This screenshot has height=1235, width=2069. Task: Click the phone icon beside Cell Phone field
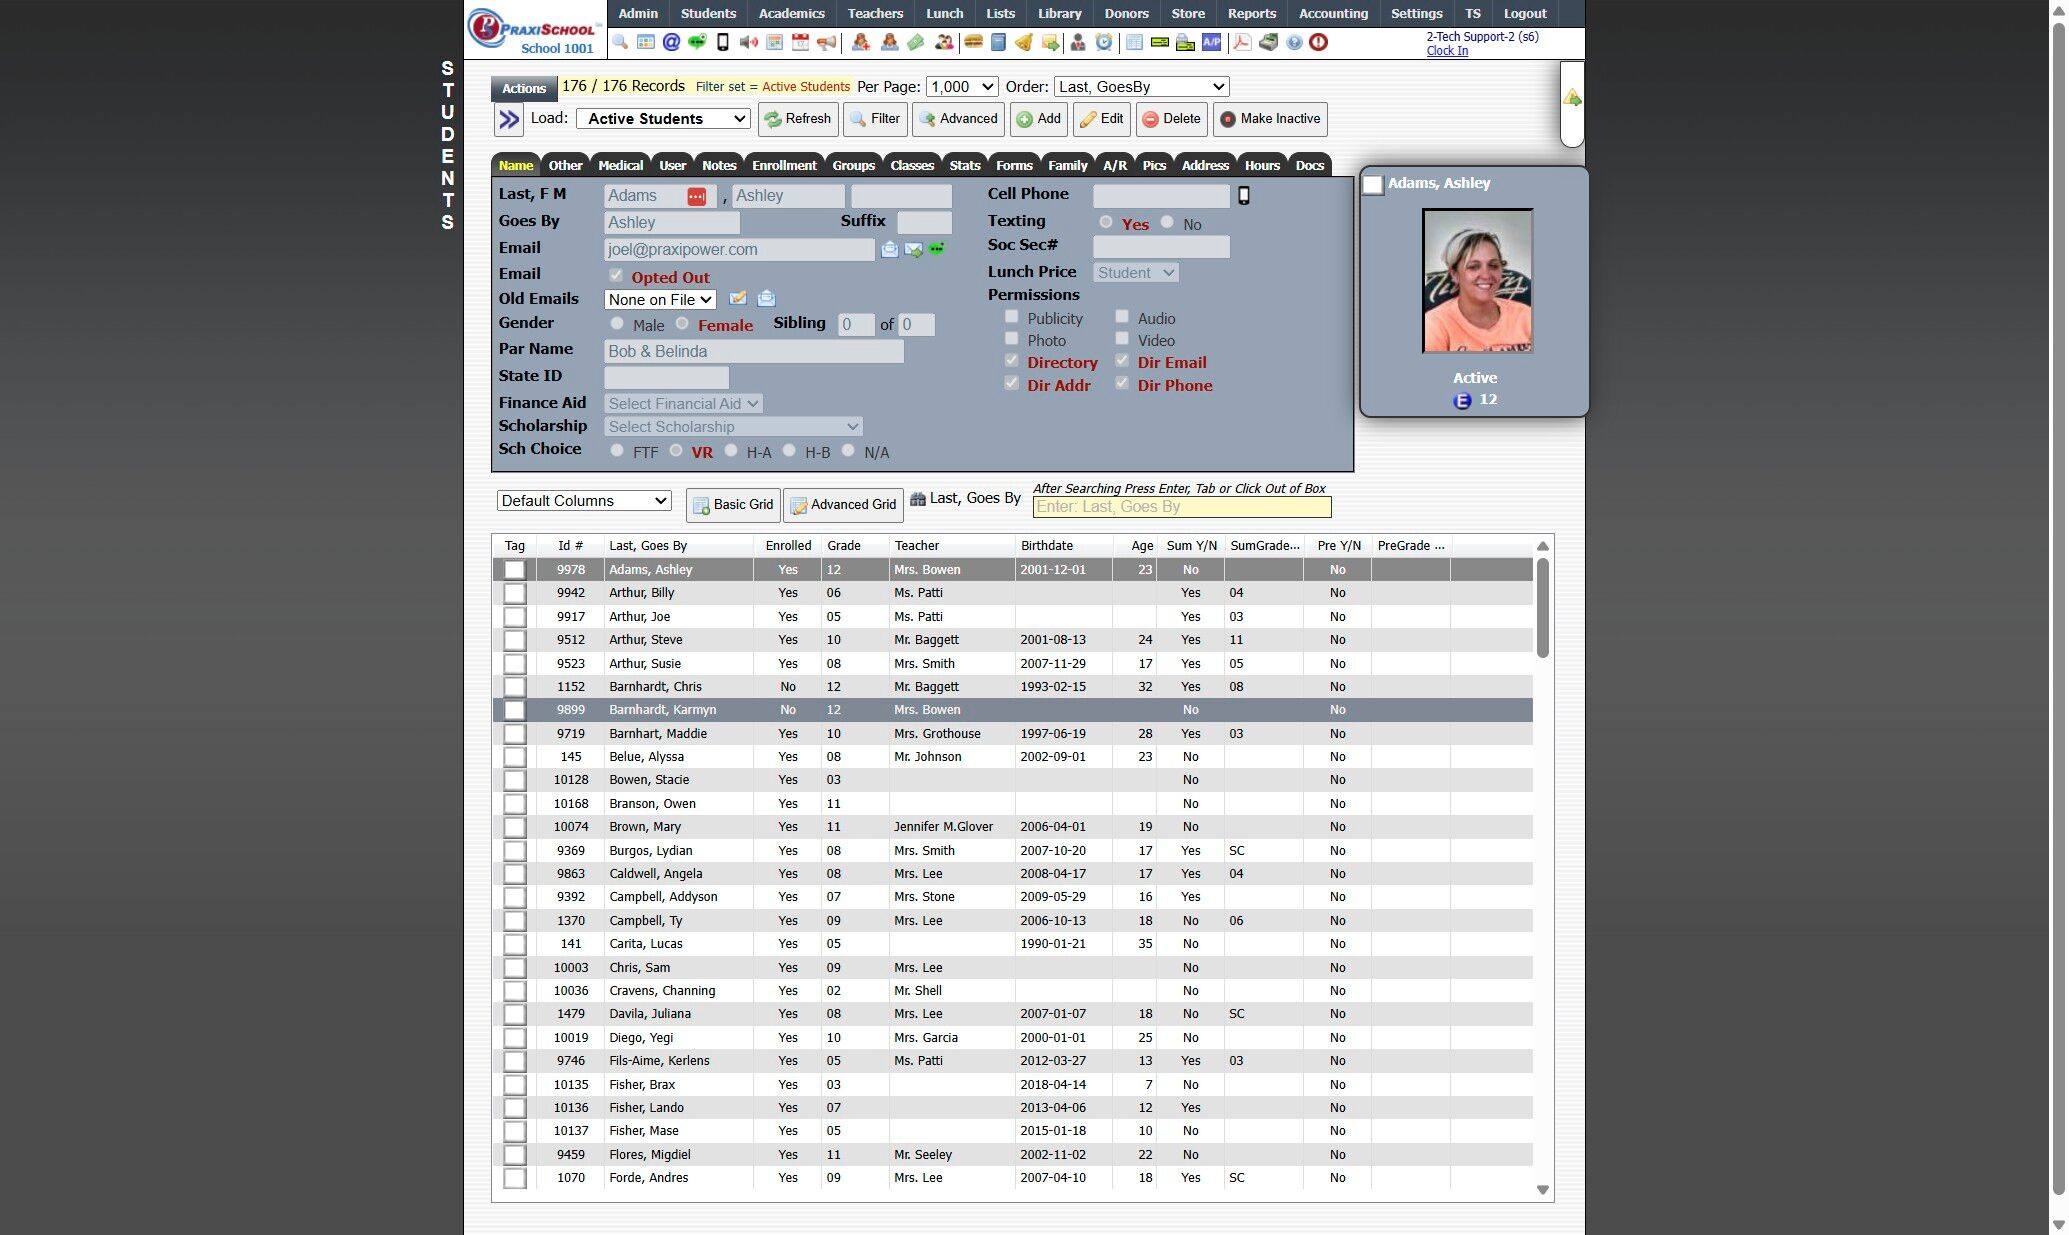1243,196
